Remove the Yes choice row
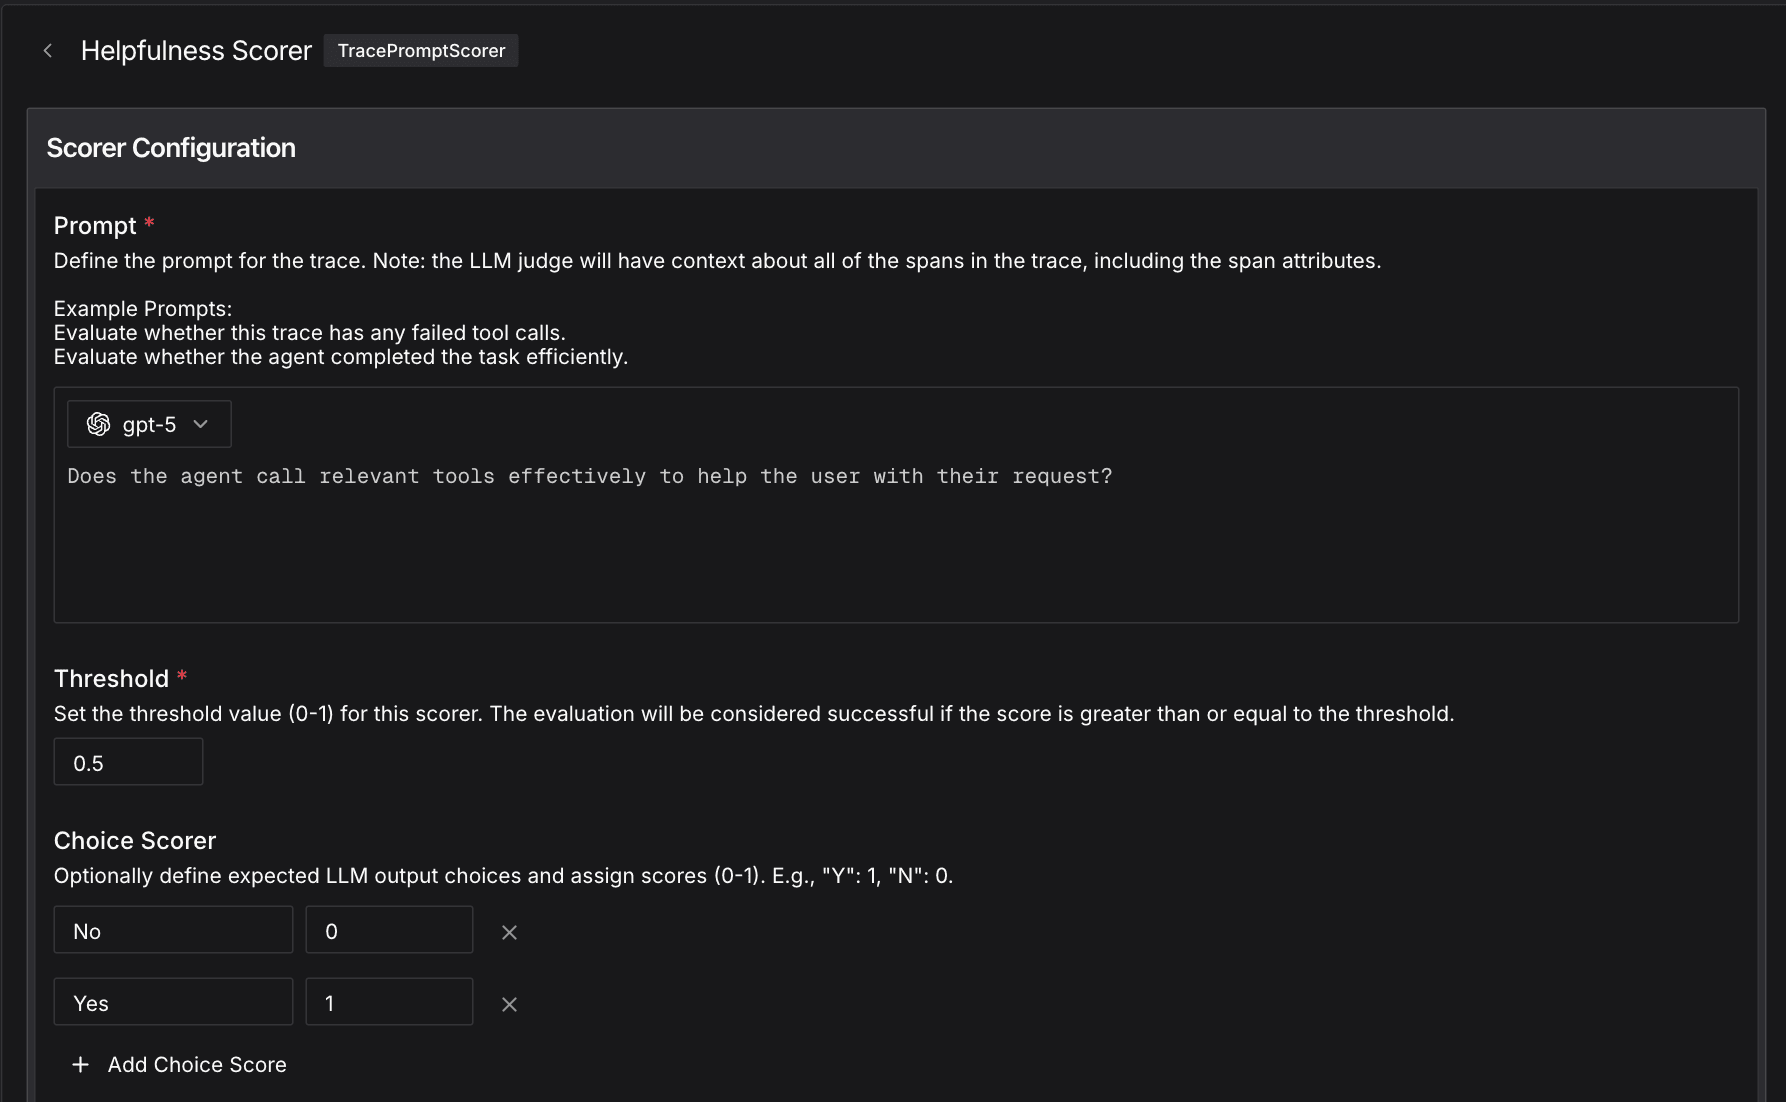Image resolution: width=1786 pixels, height=1102 pixels. (509, 1004)
